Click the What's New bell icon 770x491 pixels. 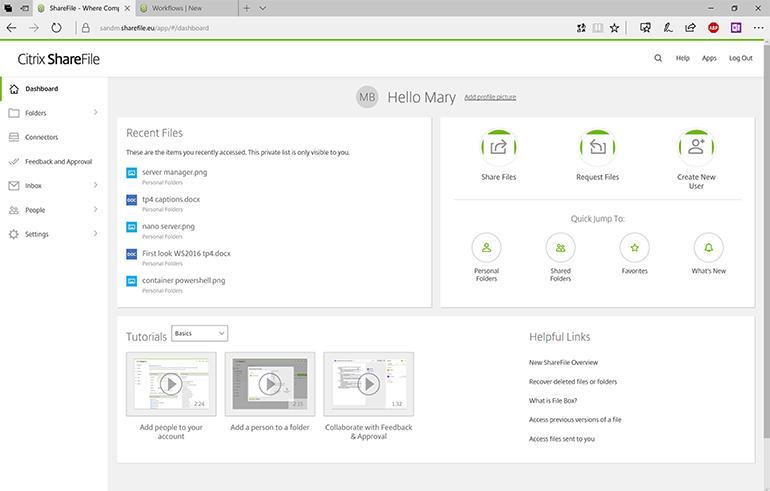[709, 247]
